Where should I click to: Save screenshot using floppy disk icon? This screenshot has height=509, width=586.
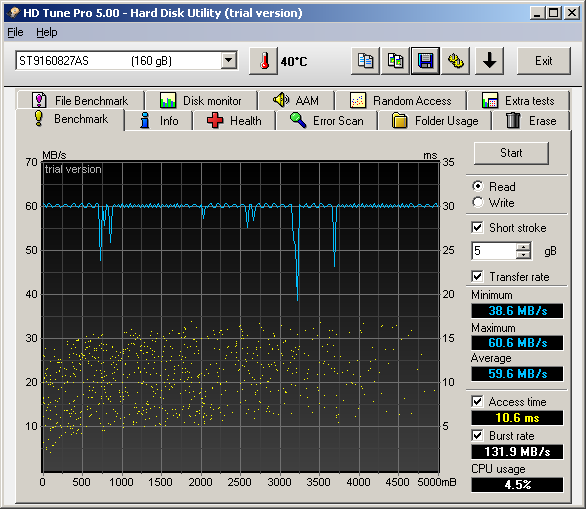(425, 61)
